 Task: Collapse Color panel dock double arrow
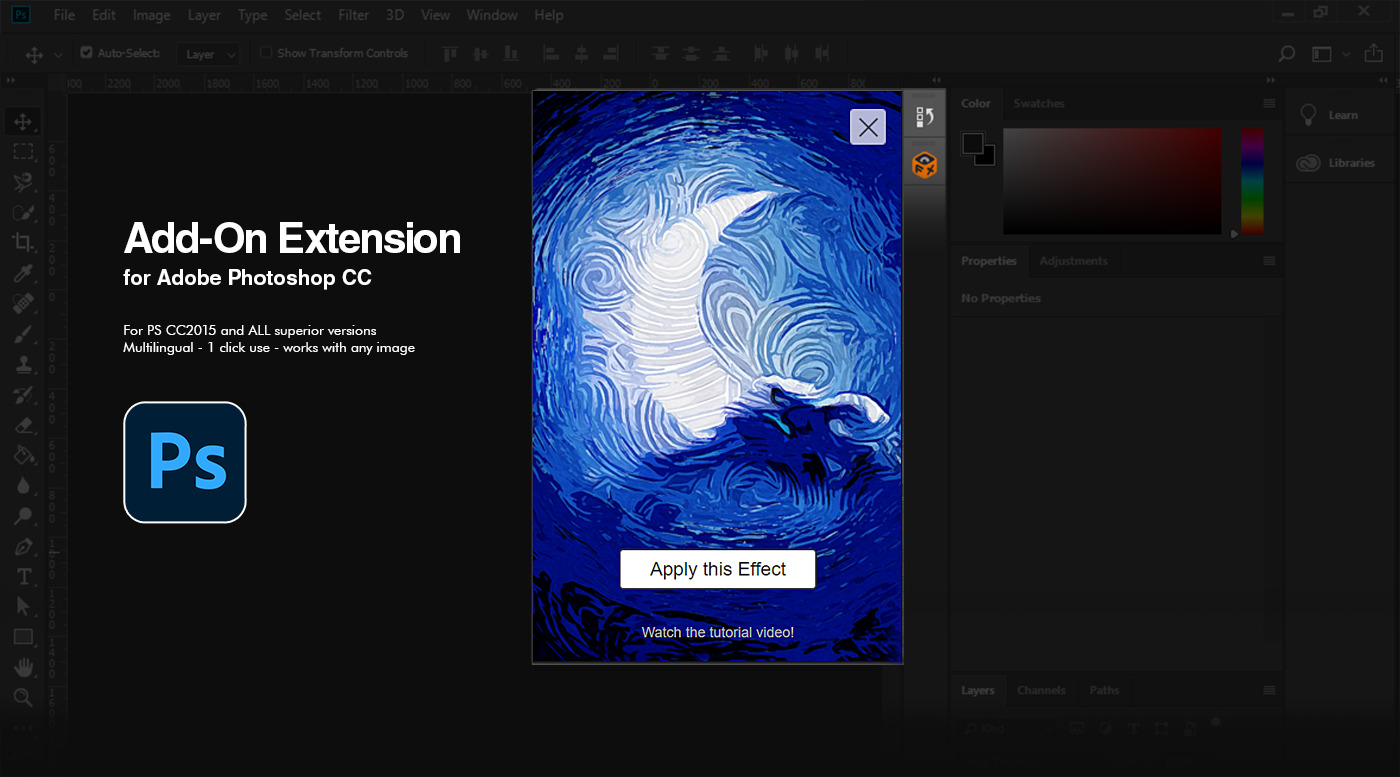click(x=1271, y=80)
